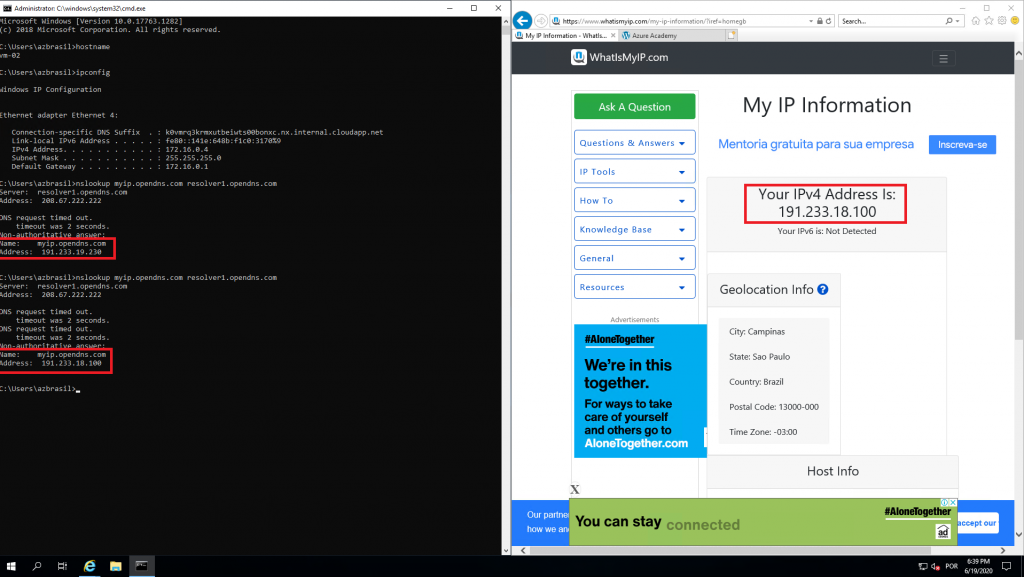This screenshot has width=1024, height=577.
Task: Open Windows taskbar search
Action: coord(37,566)
